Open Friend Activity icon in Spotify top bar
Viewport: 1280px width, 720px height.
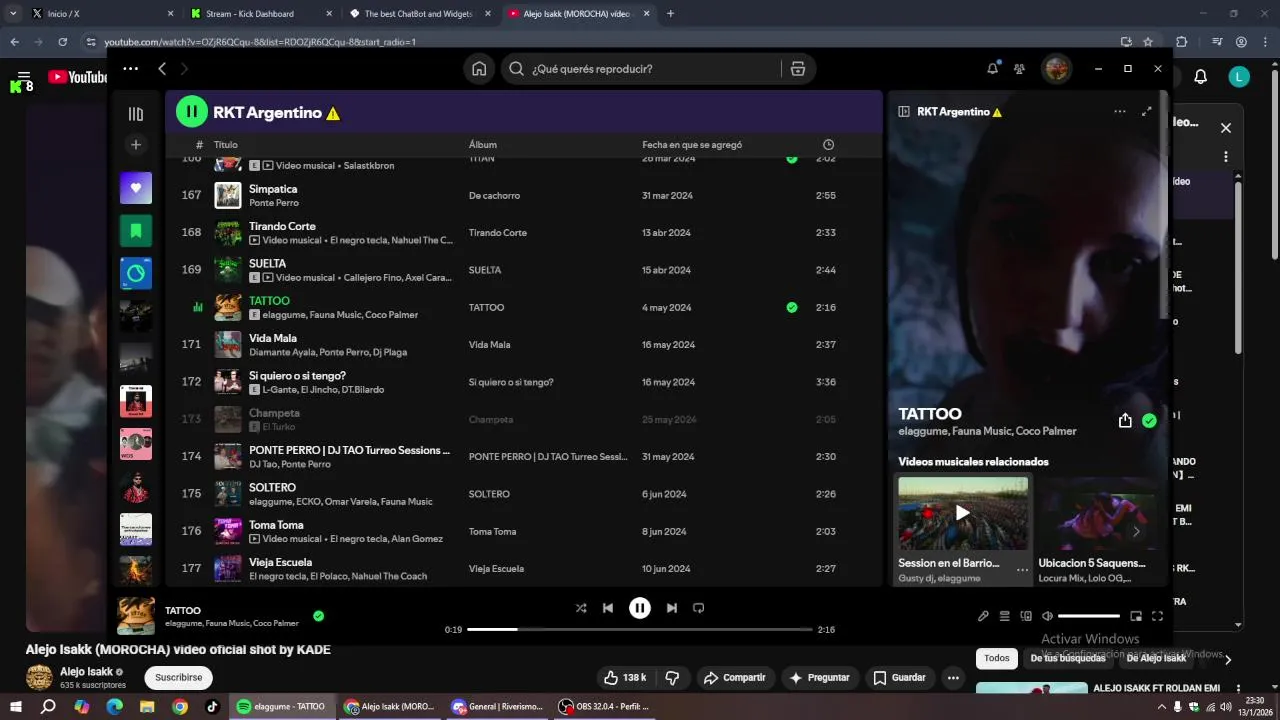pos(1019,69)
